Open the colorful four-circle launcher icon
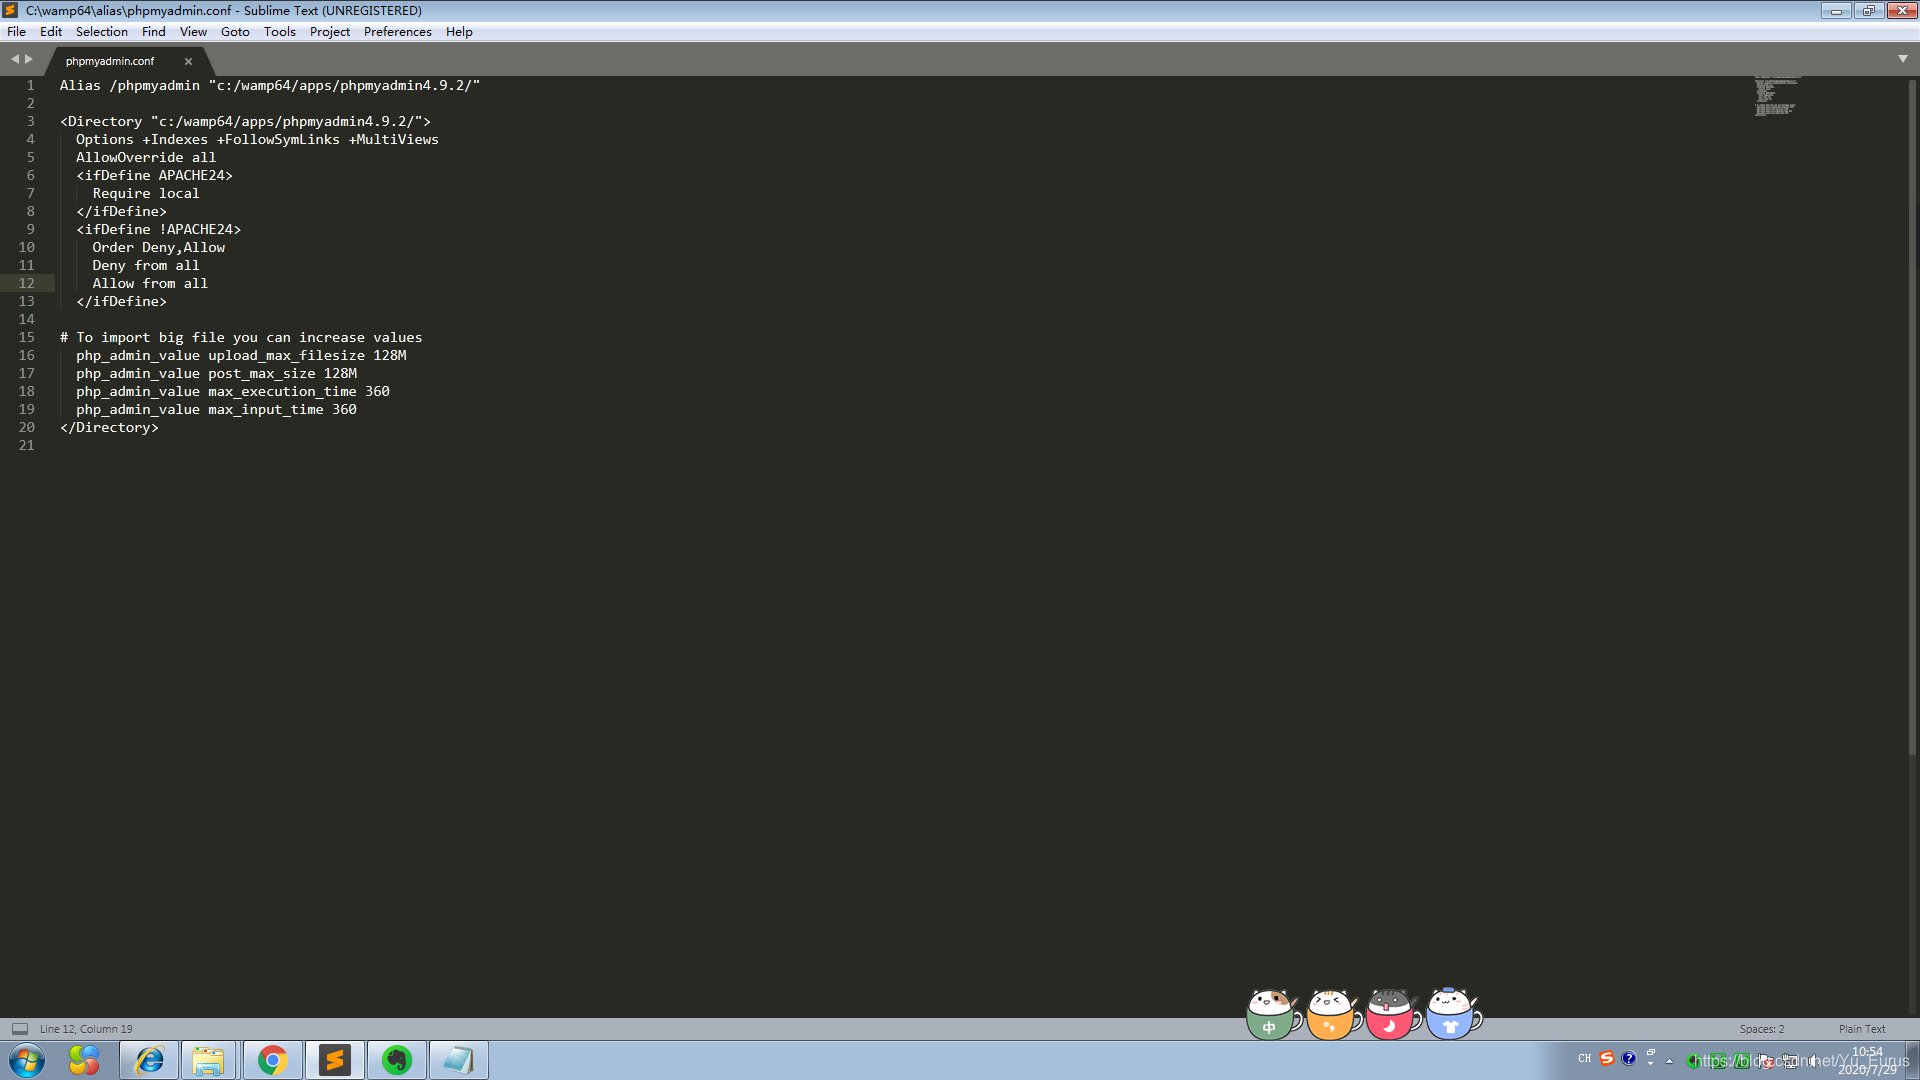 pyautogui.click(x=84, y=1060)
